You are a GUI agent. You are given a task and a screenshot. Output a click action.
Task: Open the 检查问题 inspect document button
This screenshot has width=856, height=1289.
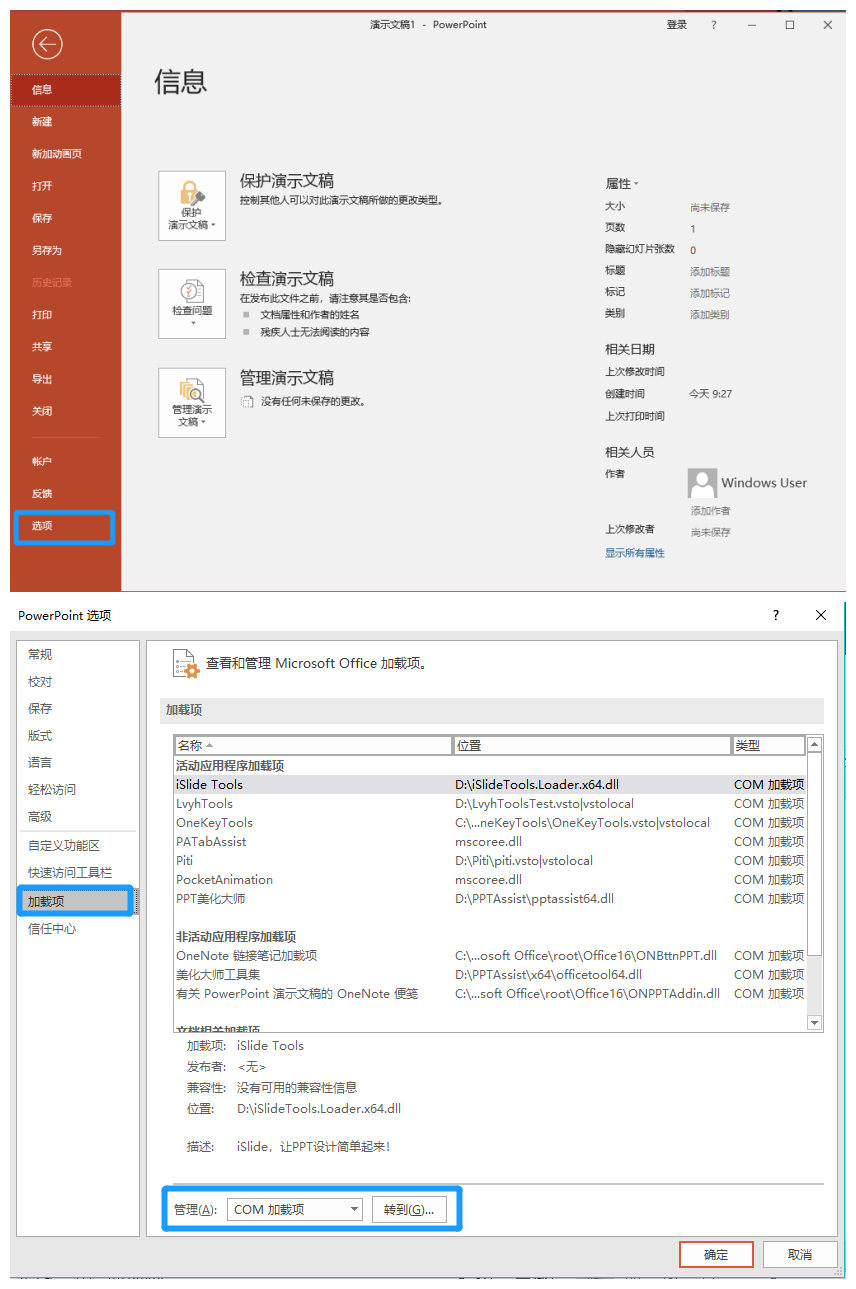(x=192, y=303)
